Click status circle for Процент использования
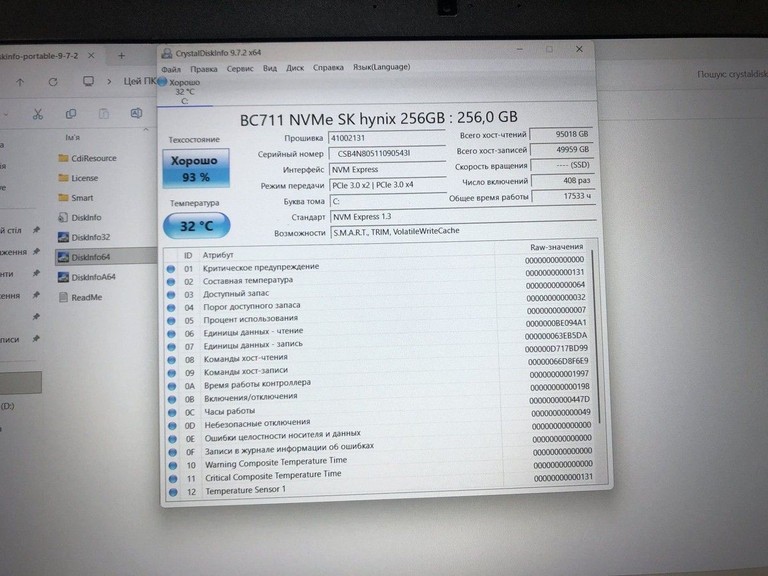Viewport: 768px width, 576px height. tap(171, 321)
